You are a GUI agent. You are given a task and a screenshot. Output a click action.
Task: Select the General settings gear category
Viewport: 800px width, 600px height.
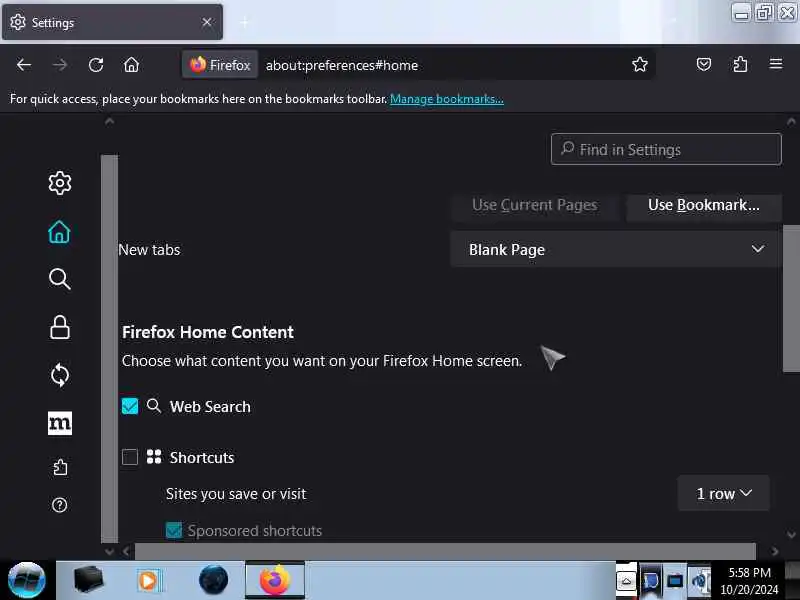(x=60, y=183)
